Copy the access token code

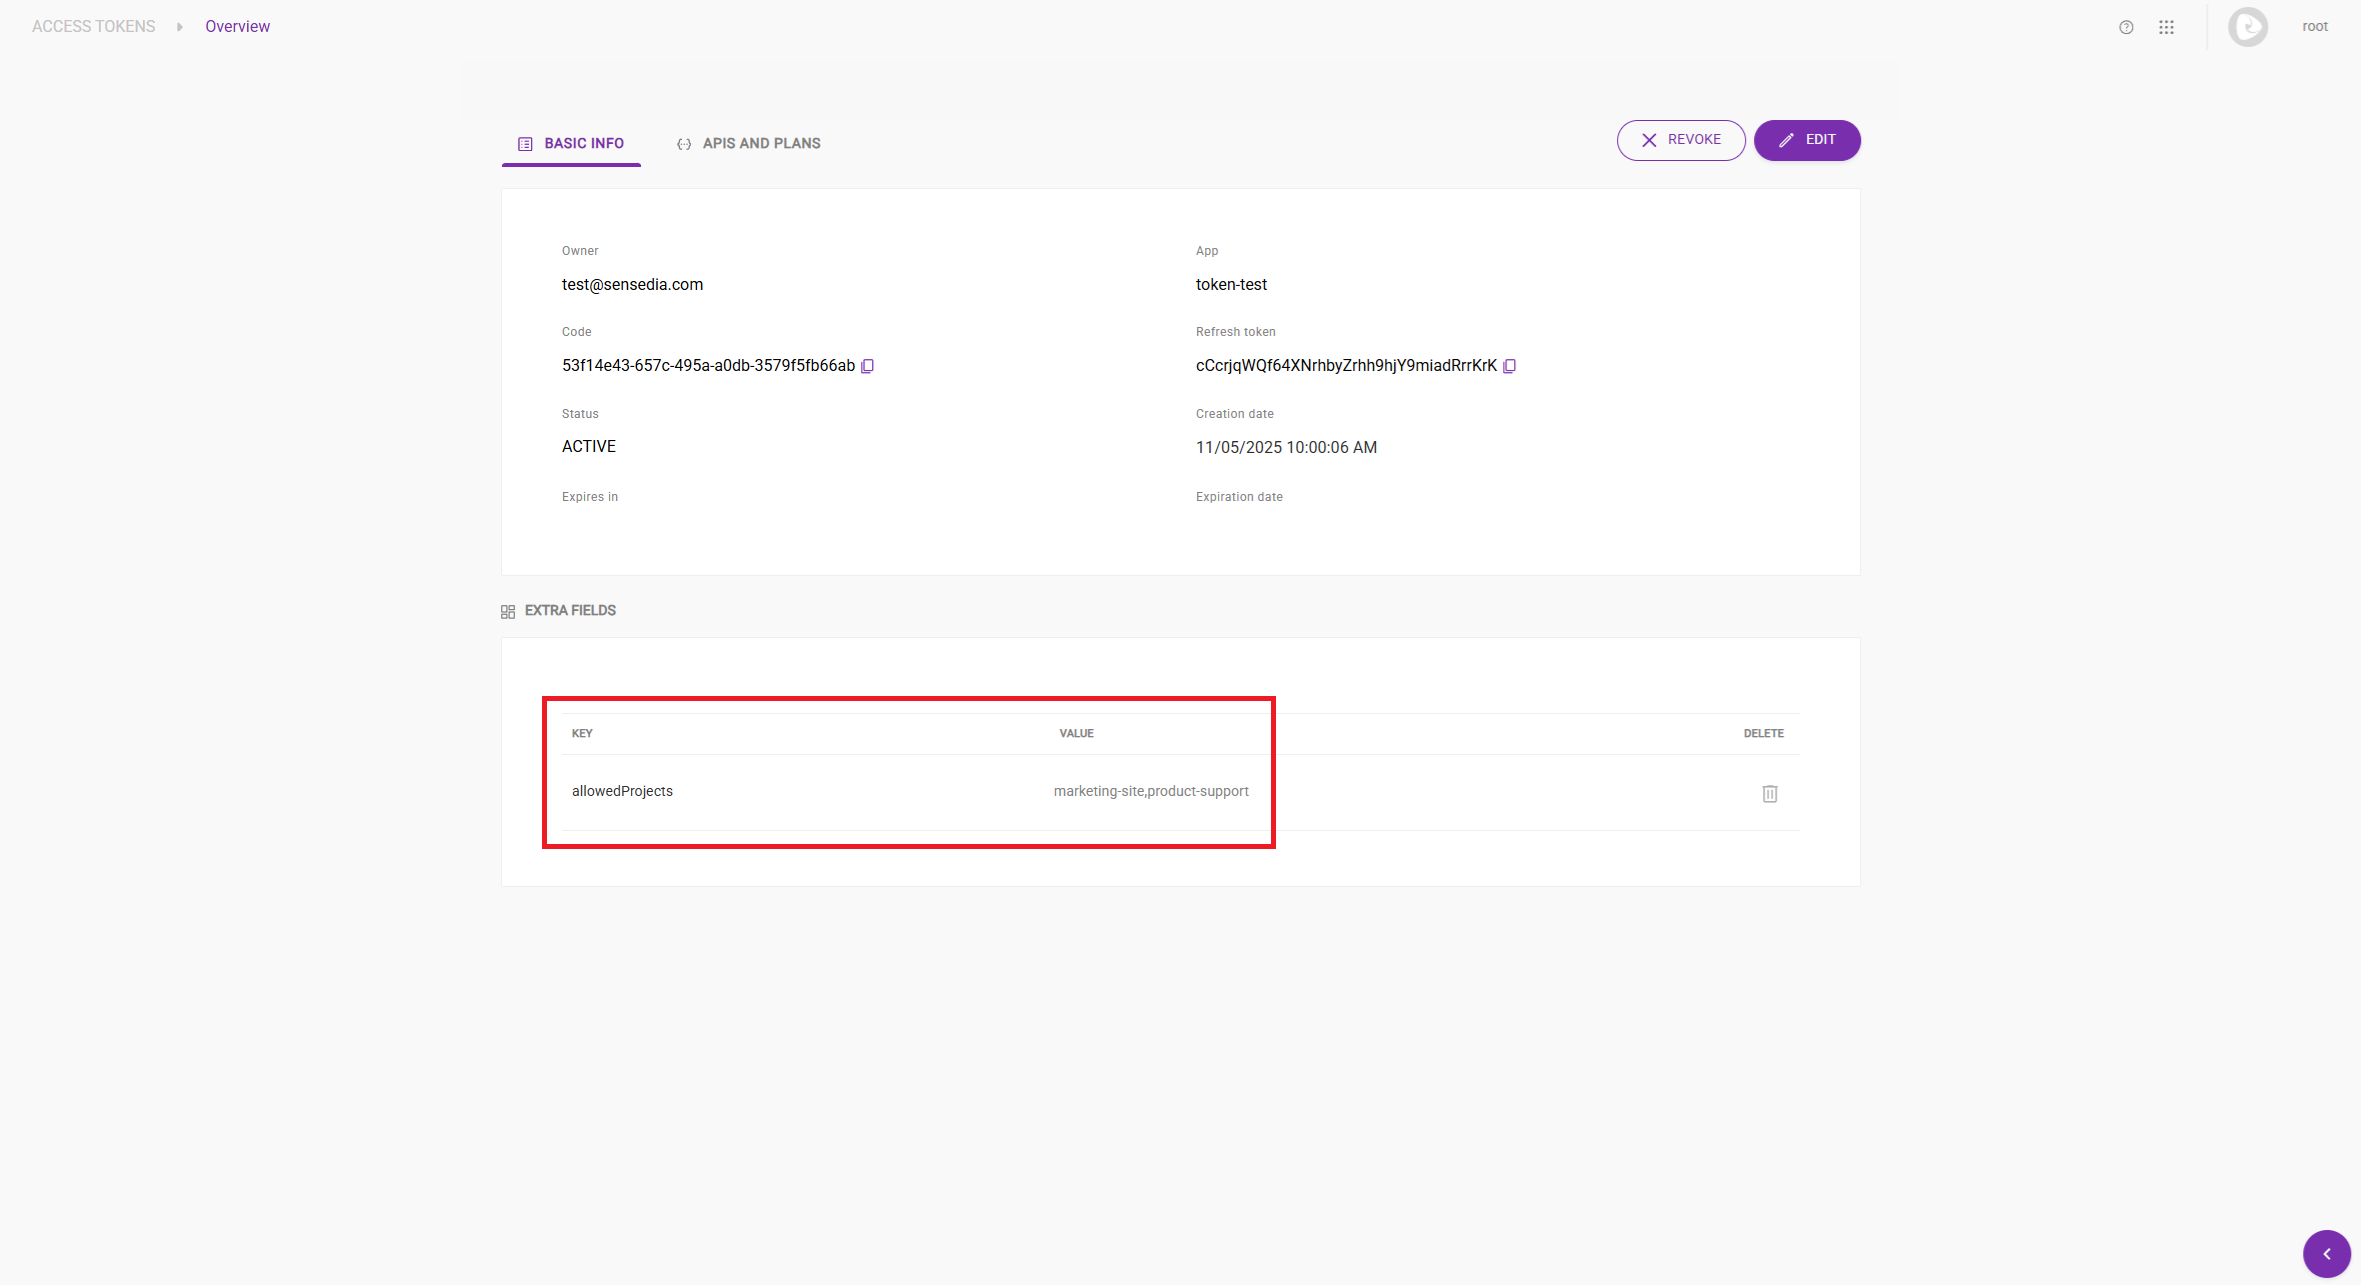tap(867, 366)
